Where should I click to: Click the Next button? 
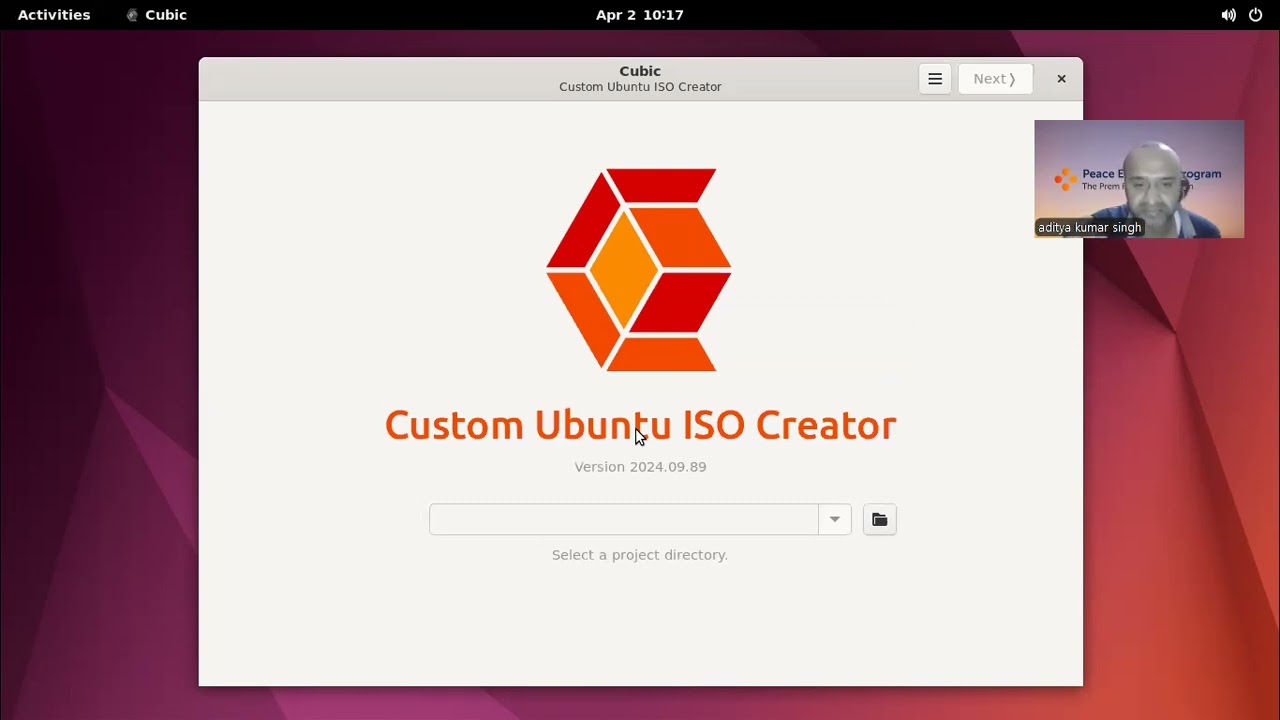click(x=995, y=79)
